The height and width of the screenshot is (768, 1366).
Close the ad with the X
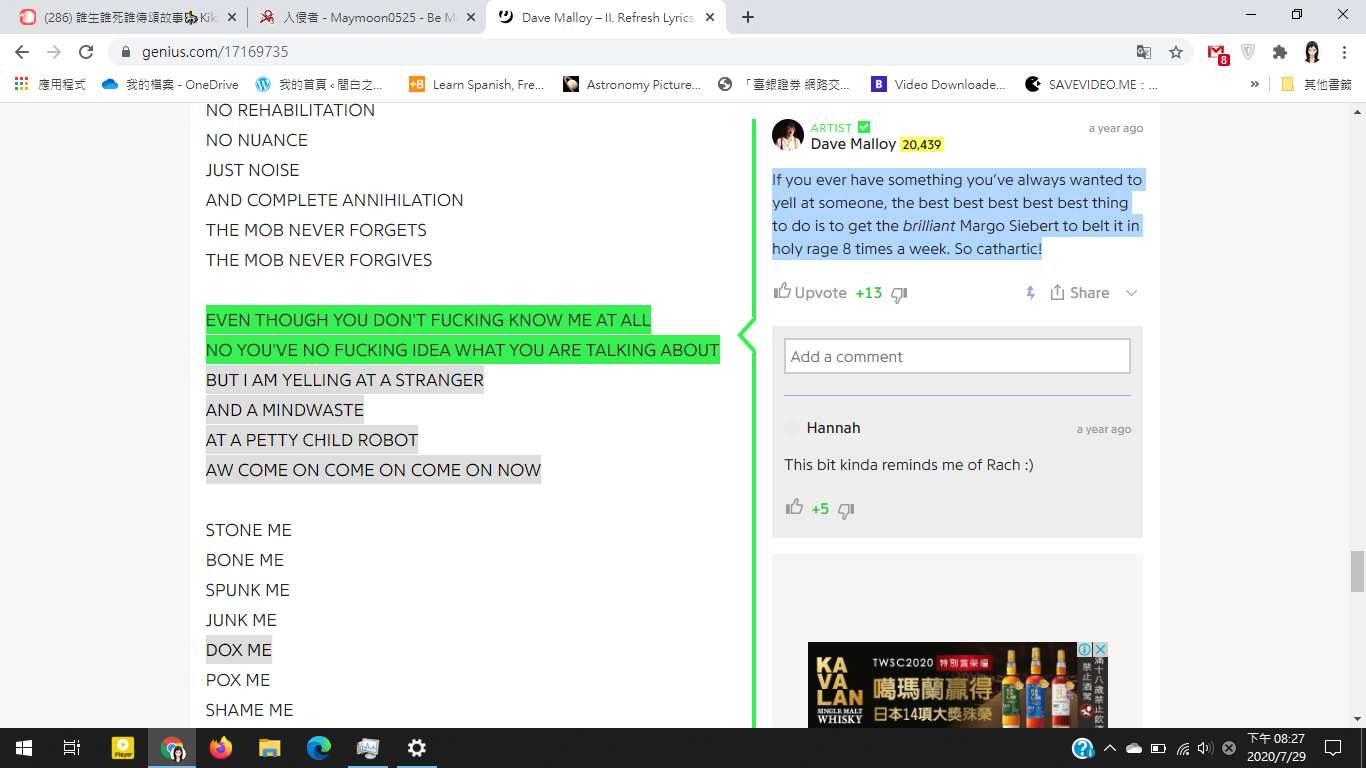tap(1100, 650)
